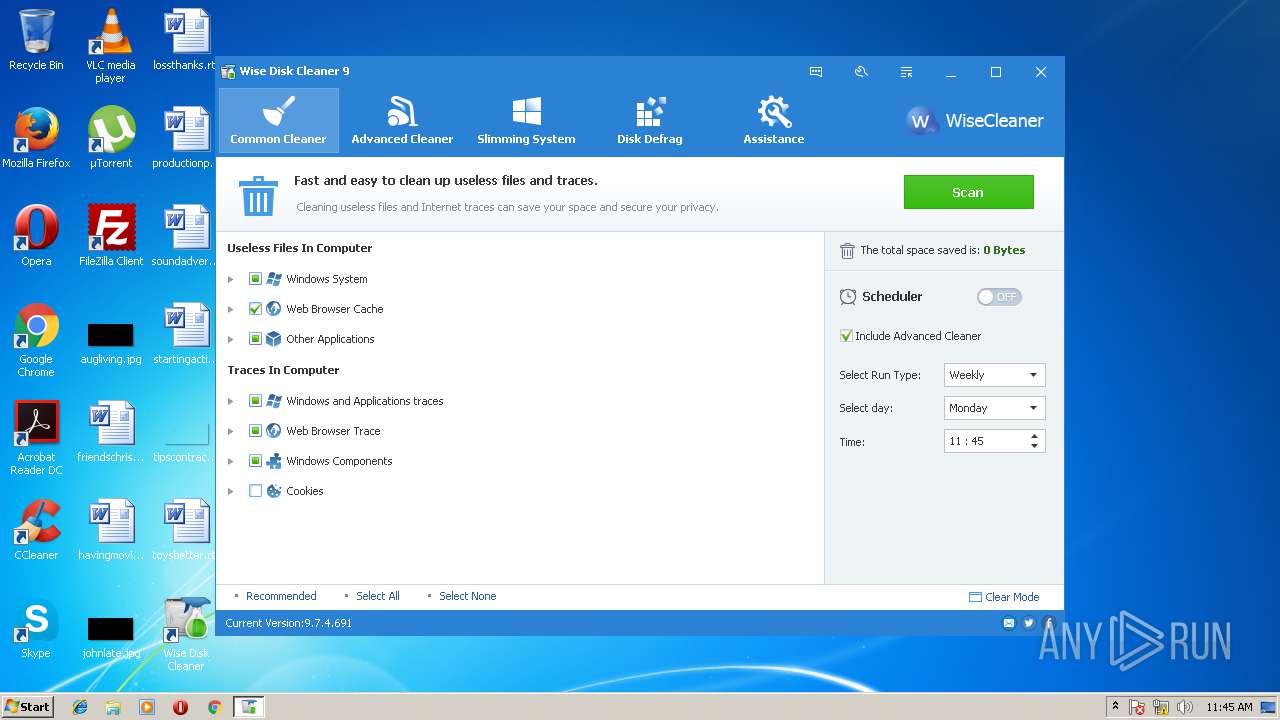Open the Select Run Type dropdown
Viewport: 1280px width, 720px height.
994,375
